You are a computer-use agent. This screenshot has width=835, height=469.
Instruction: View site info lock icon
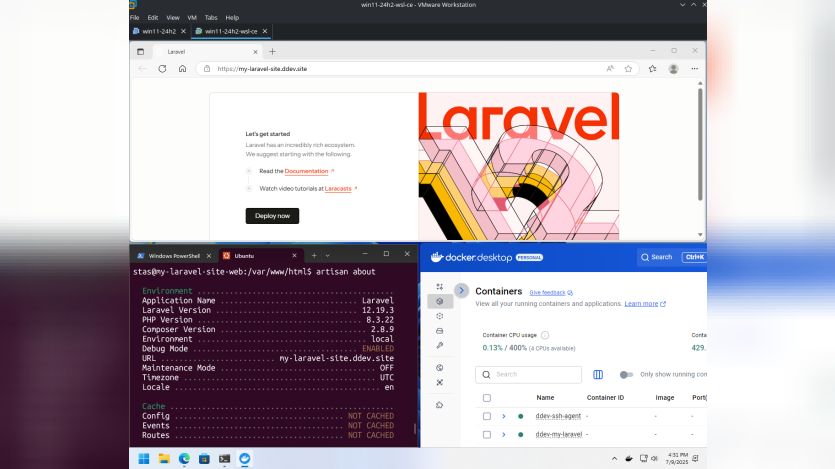(207, 69)
